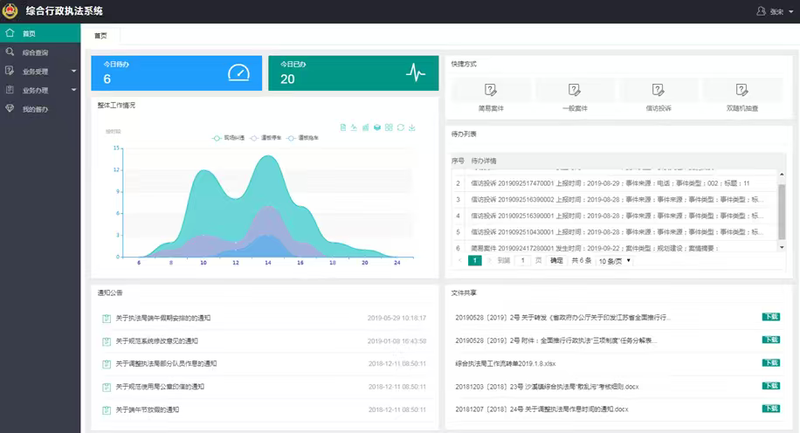
Task: Open the chart's data view icon
Action: click(x=343, y=127)
